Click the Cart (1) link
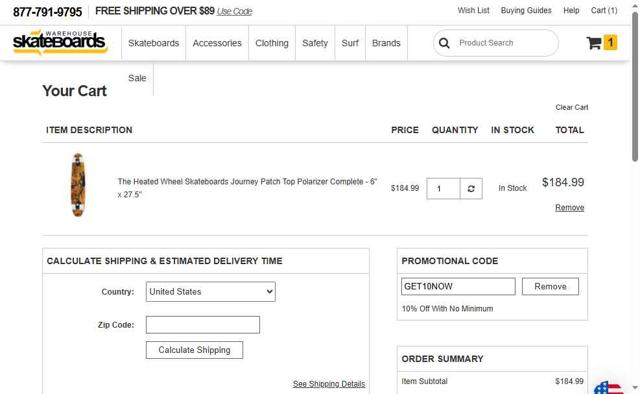This screenshot has width=640, height=394. pos(604,11)
